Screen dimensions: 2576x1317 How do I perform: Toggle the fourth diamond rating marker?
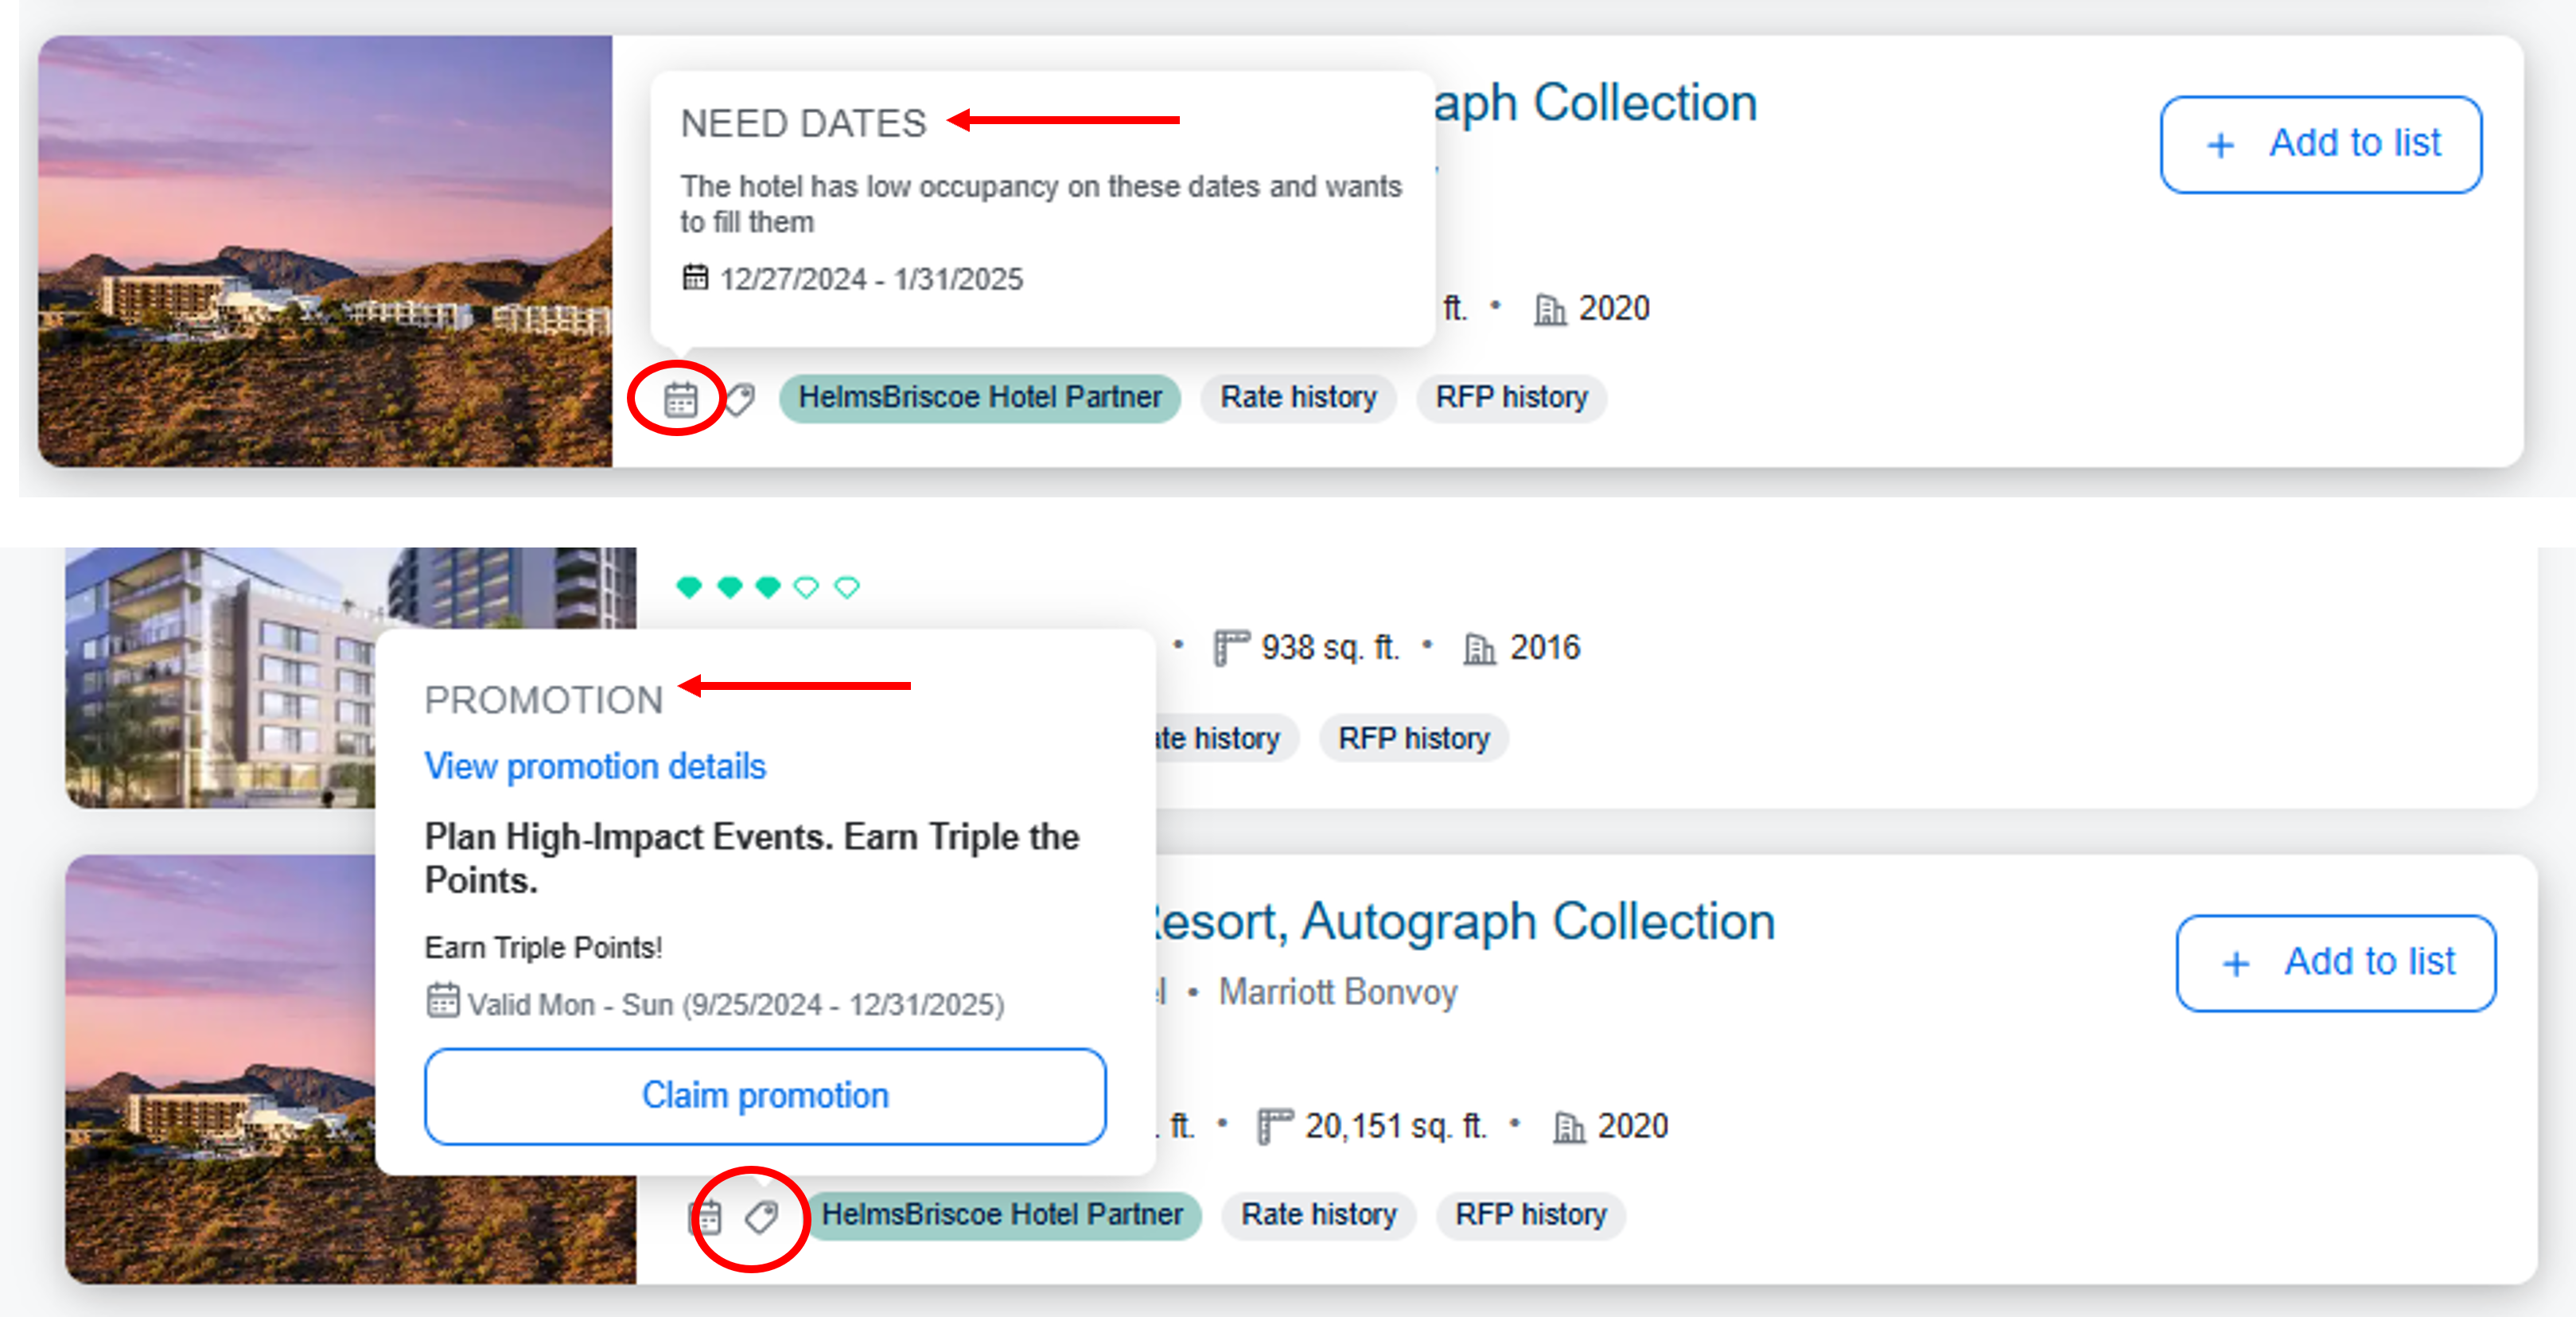point(807,587)
